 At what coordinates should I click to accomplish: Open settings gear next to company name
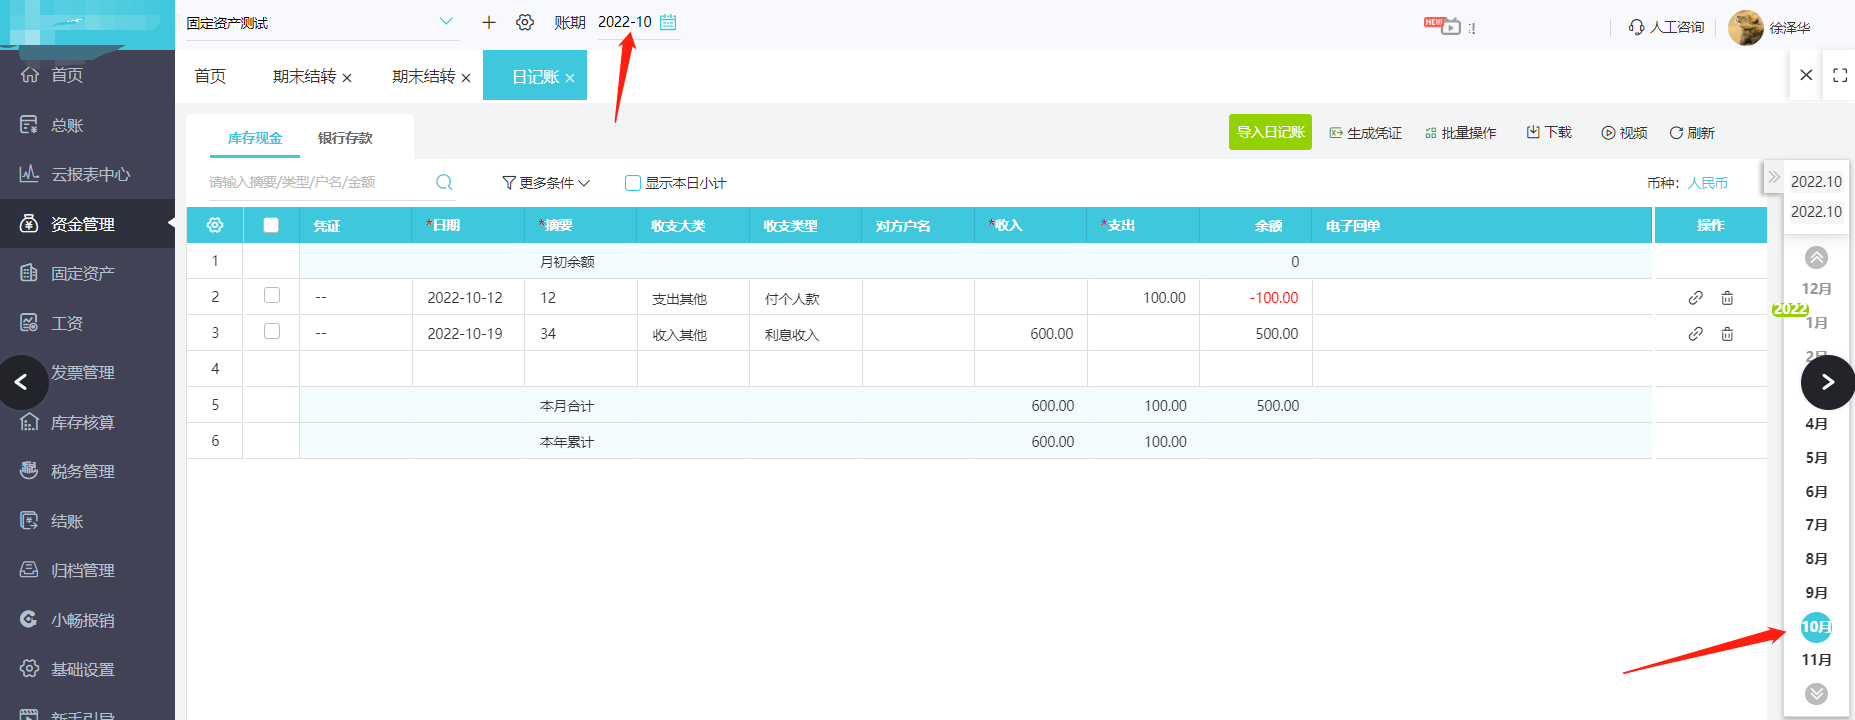pos(525,22)
